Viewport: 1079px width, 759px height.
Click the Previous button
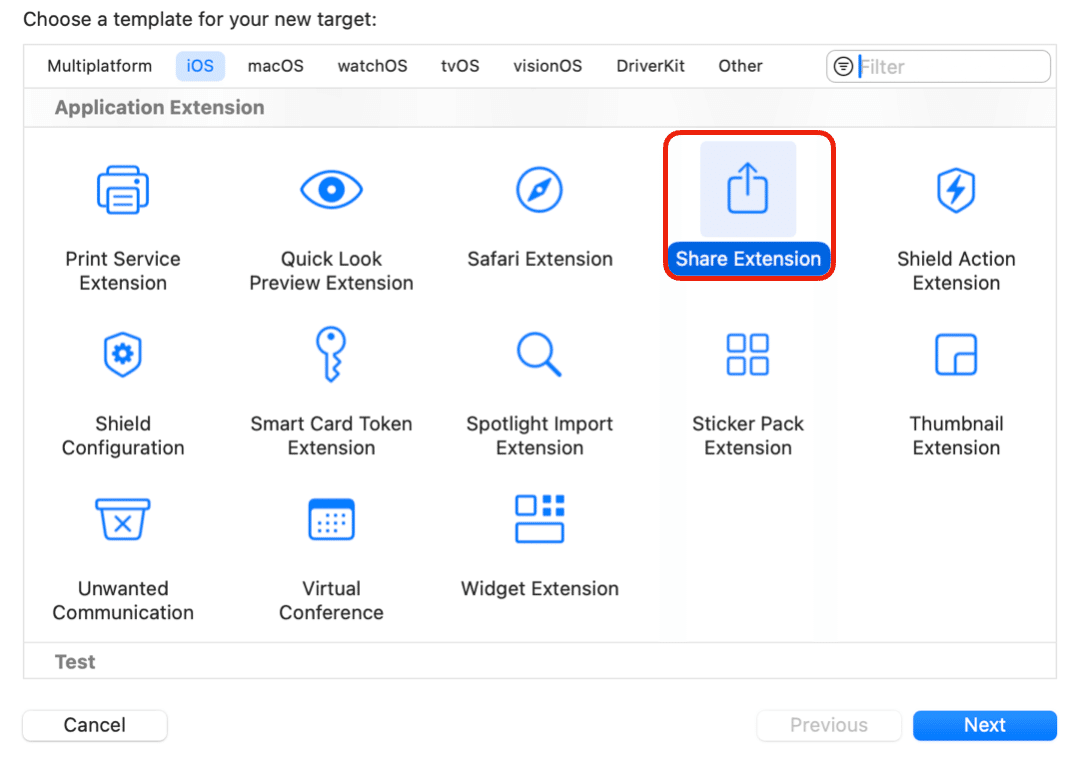coord(829,725)
